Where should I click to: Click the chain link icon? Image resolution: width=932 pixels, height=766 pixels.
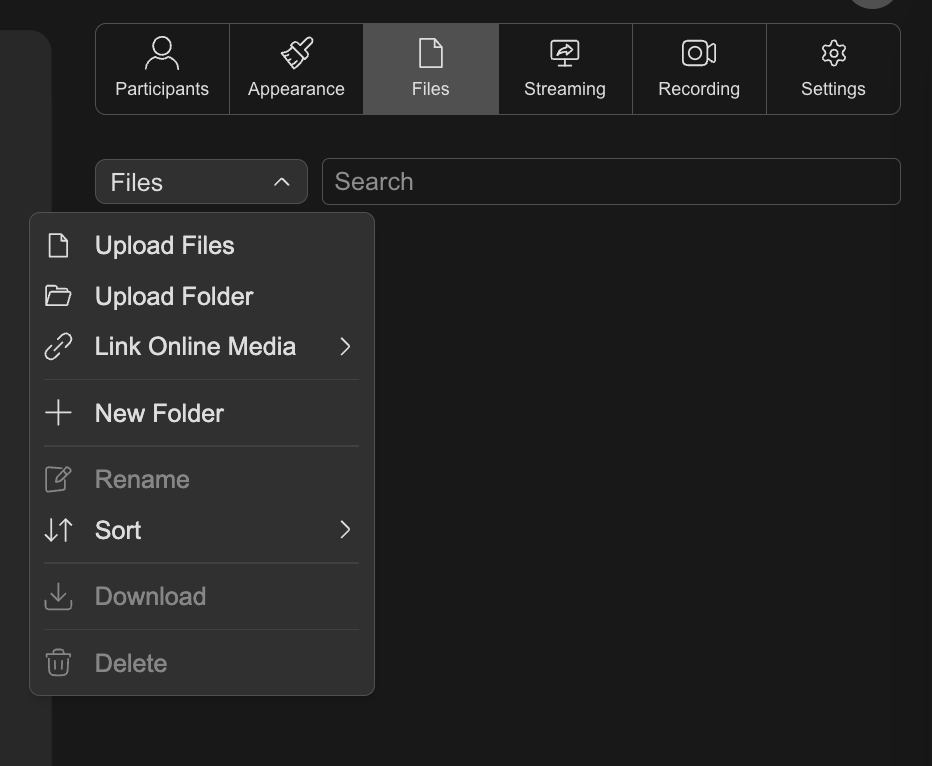tap(58, 346)
